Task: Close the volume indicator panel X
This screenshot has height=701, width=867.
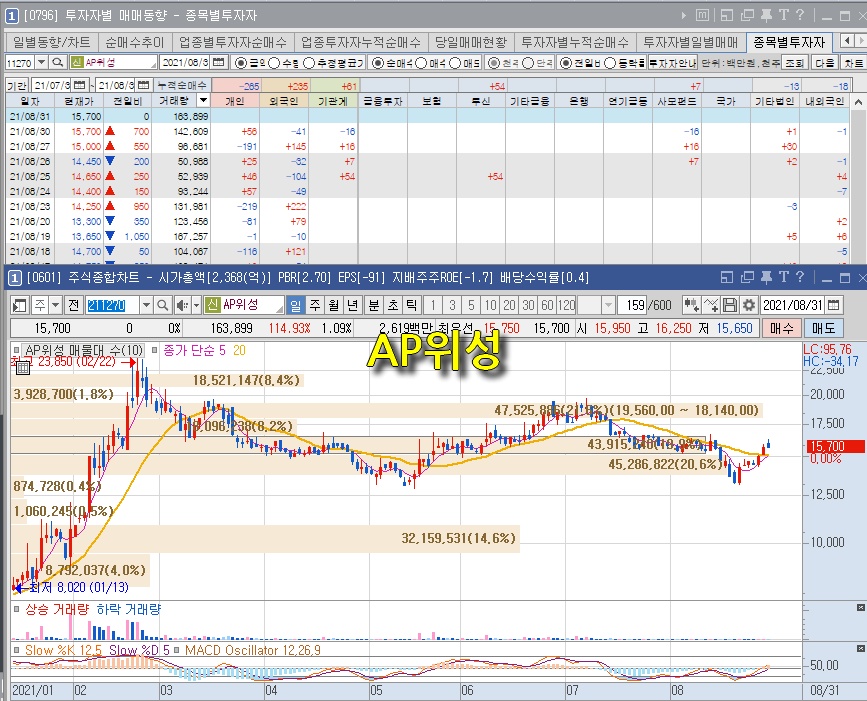Action: point(860,608)
